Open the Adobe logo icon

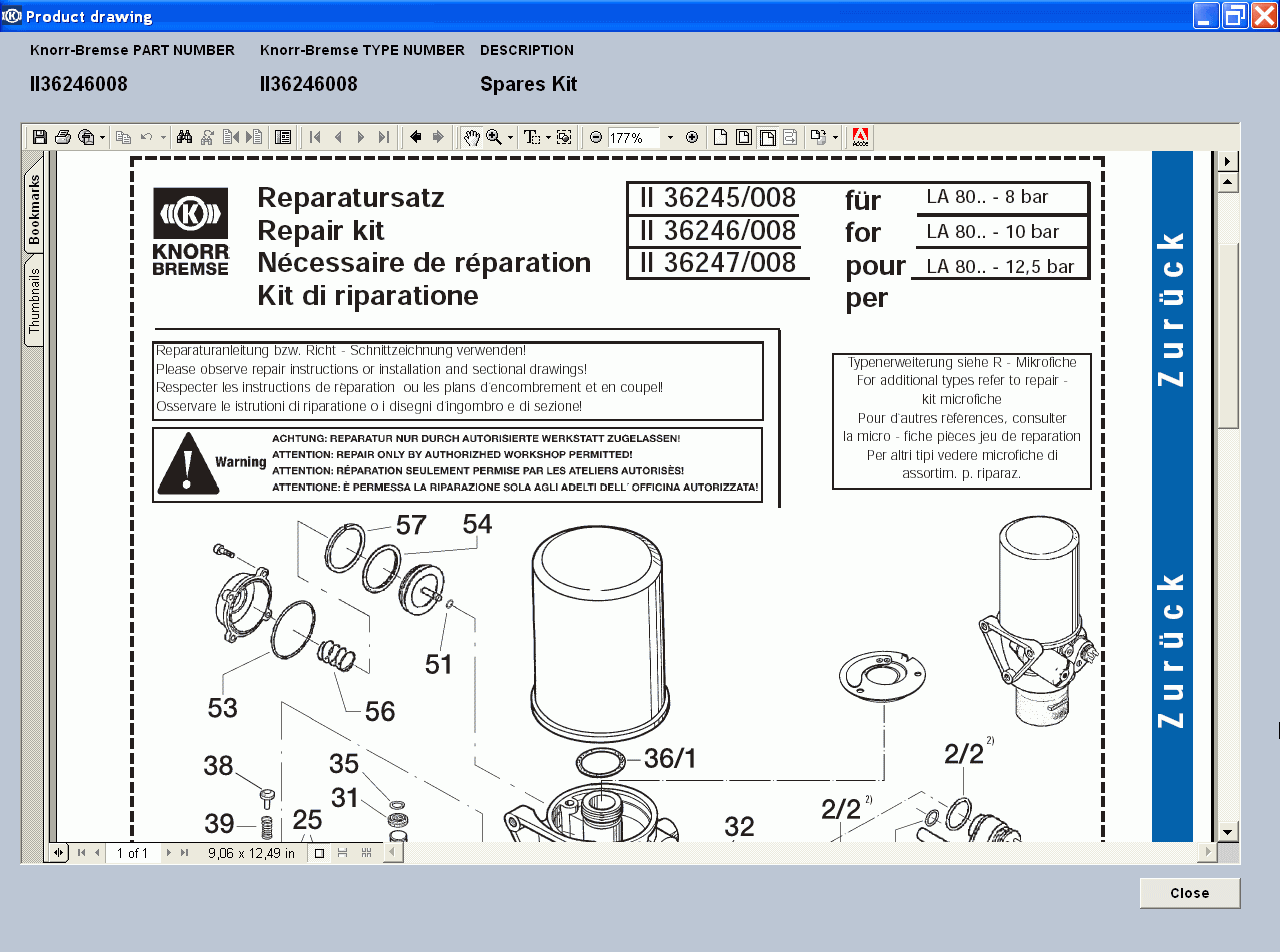coord(860,137)
